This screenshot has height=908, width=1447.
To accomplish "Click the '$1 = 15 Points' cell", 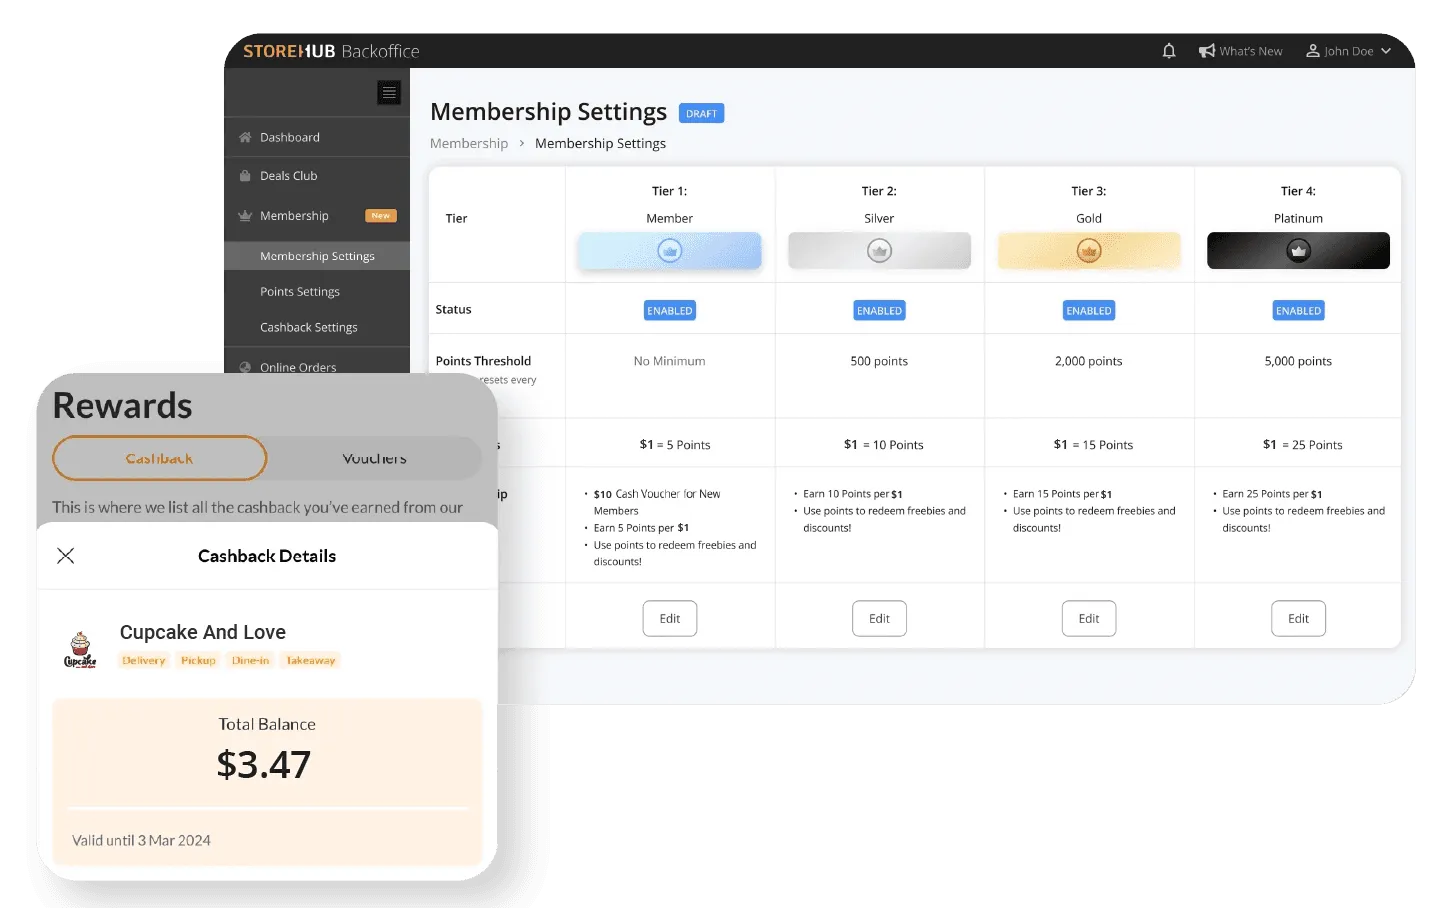I will [1093, 445].
